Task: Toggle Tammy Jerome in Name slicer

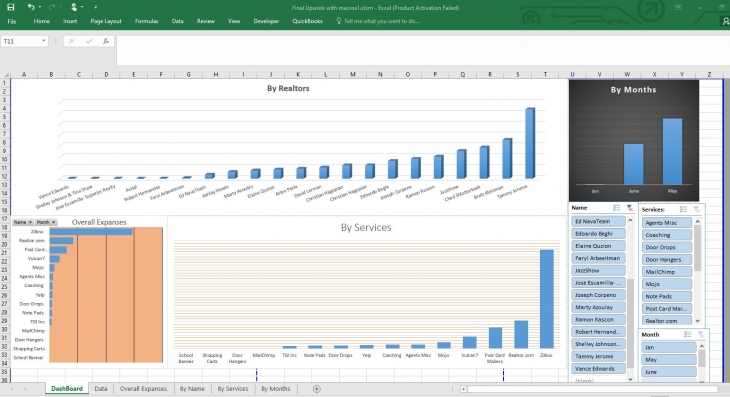Action: pos(598,357)
